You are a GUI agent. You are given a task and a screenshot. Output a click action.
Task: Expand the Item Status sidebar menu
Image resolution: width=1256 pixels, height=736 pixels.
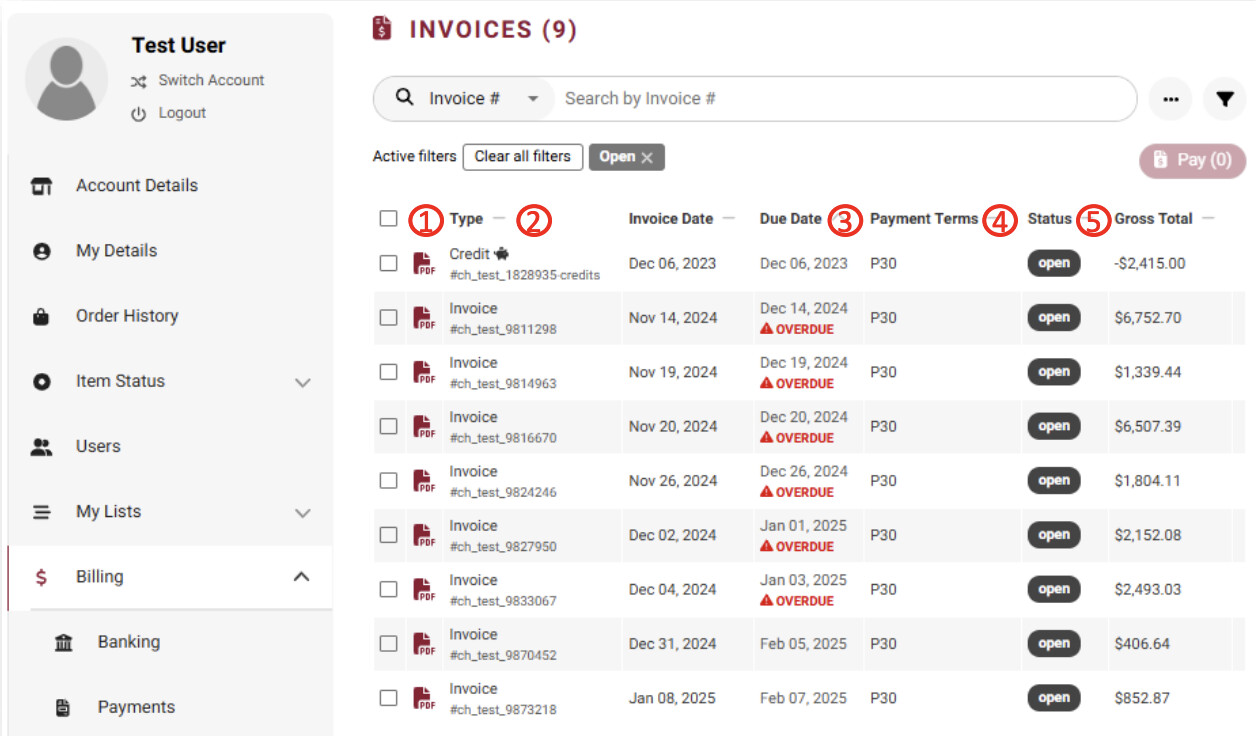pyautogui.click(x=303, y=382)
